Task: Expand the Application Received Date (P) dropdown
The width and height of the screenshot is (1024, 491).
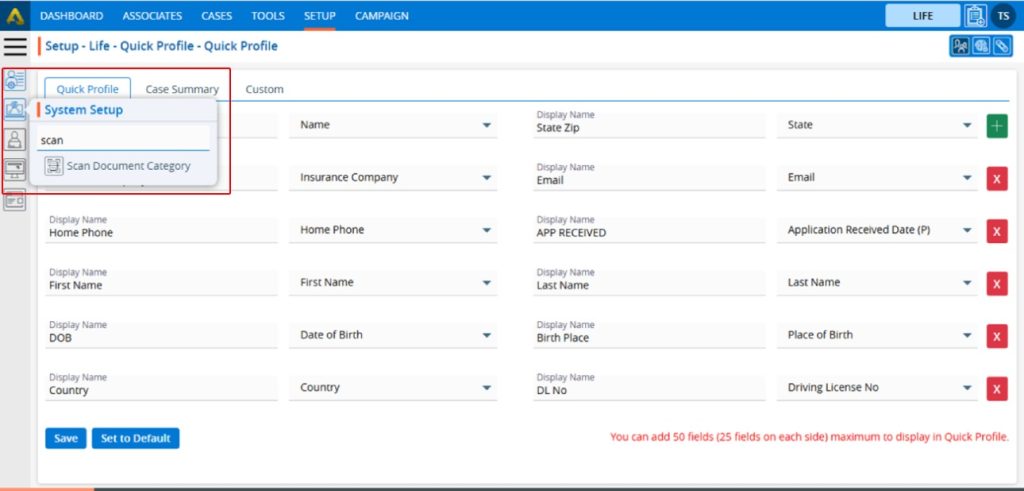Action: click(x=966, y=231)
